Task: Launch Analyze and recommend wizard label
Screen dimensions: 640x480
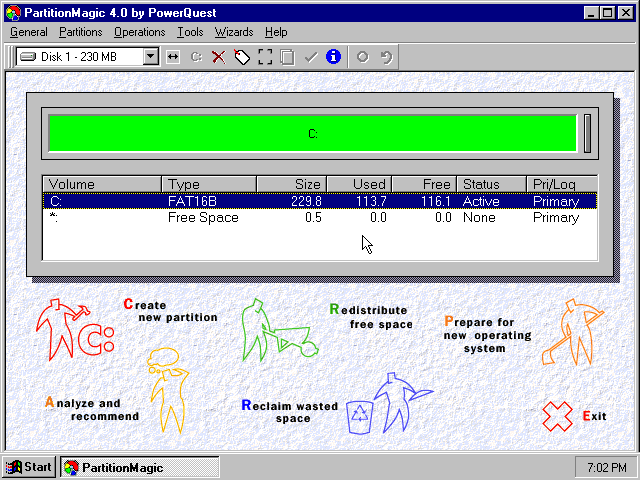Action: (x=92, y=409)
